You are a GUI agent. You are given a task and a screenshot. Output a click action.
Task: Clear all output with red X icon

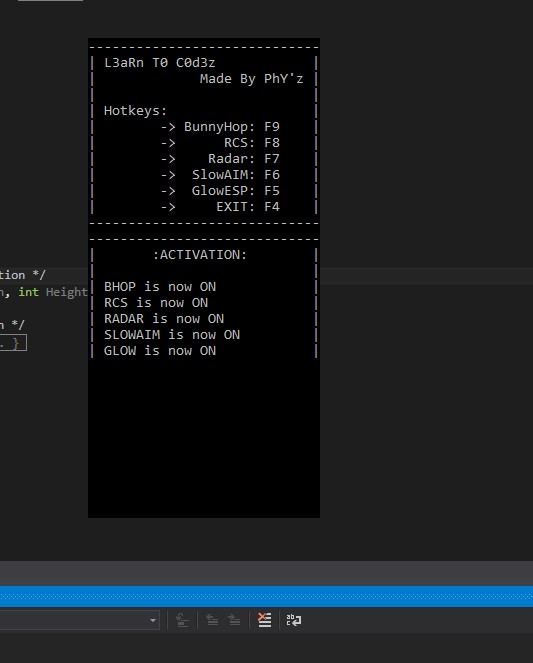click(265, 620)
